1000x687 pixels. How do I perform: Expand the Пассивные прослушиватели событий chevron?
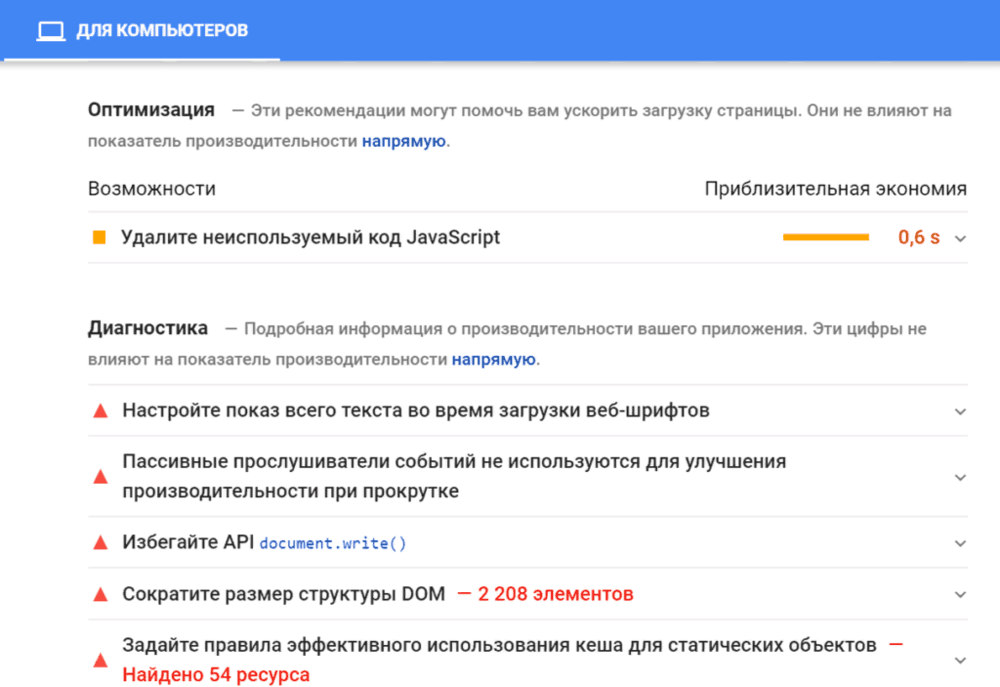[960, 478]
